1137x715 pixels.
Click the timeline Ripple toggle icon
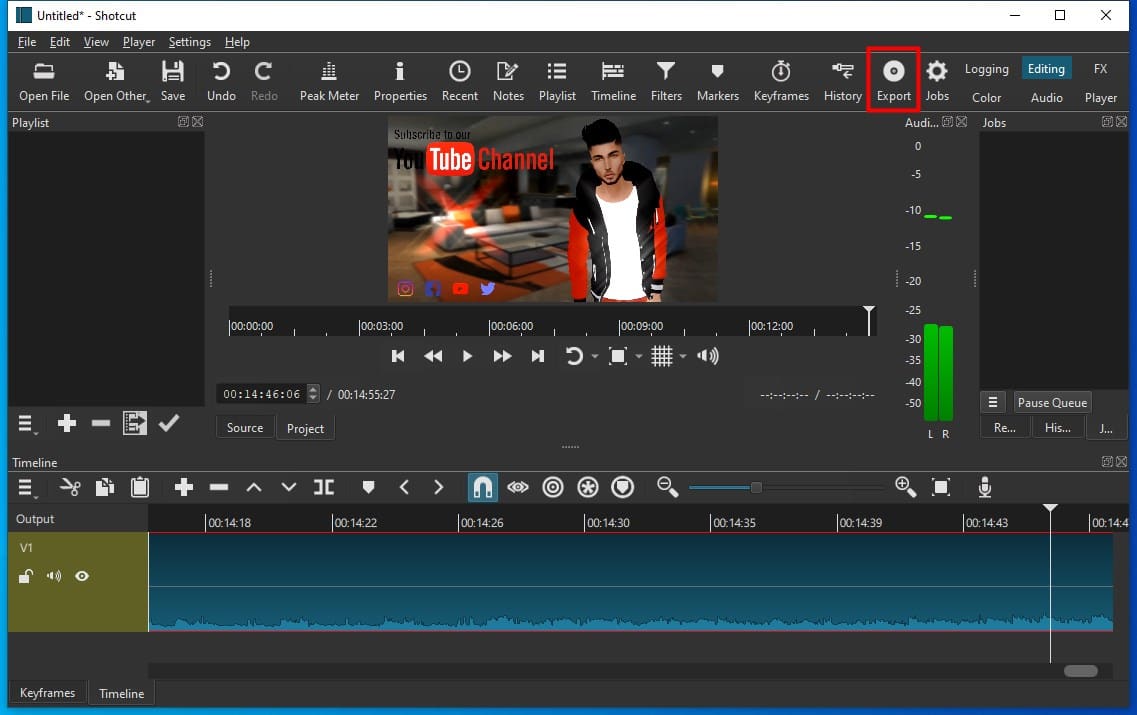coord(553,487)
